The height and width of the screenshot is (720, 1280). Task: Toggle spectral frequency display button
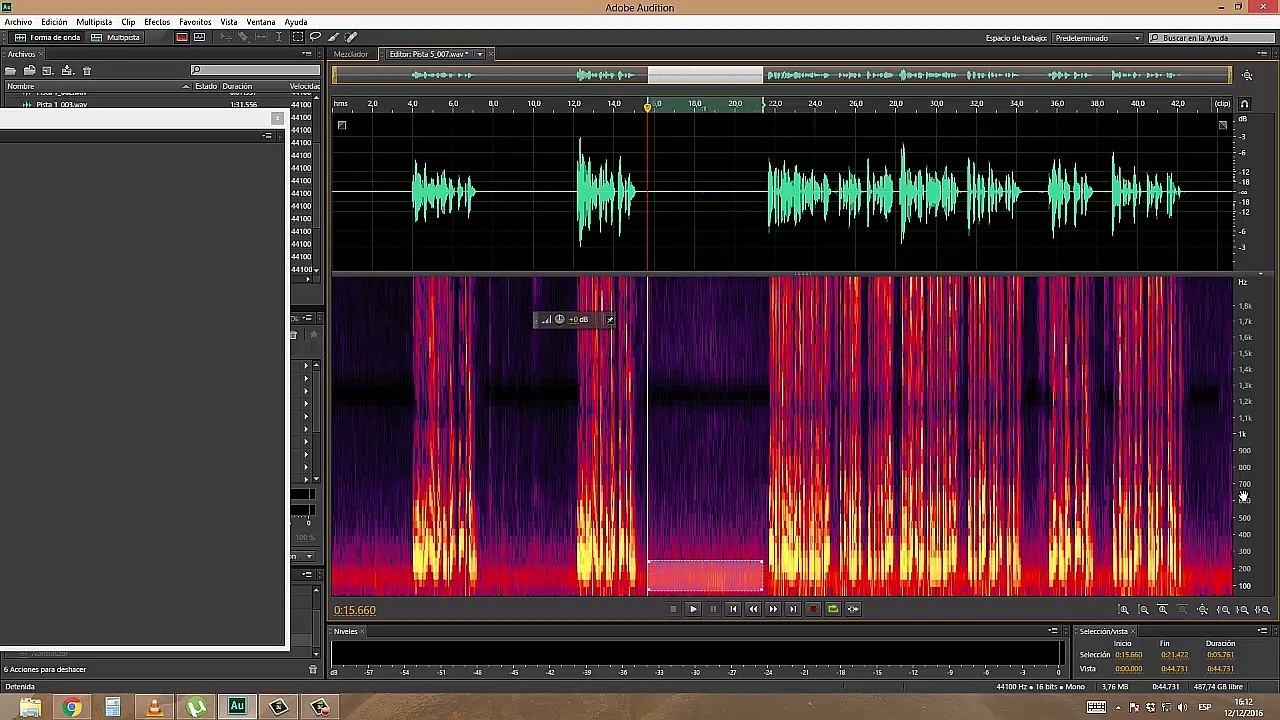[182, 38]
